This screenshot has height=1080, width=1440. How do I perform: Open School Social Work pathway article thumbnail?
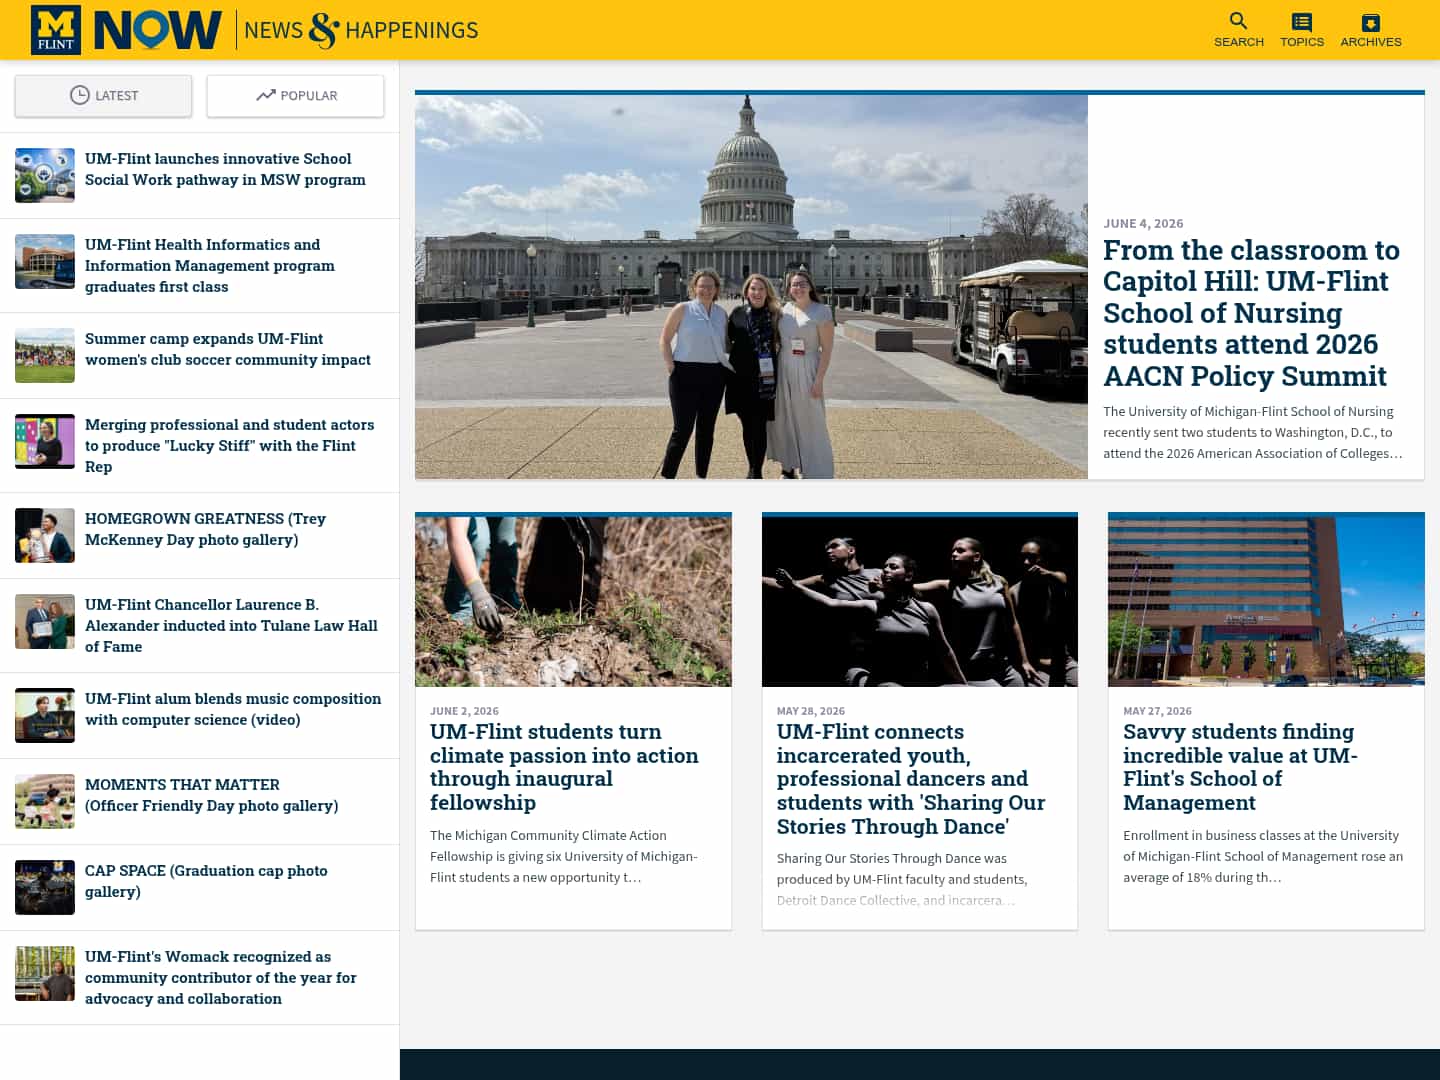(x=45, y=175)
